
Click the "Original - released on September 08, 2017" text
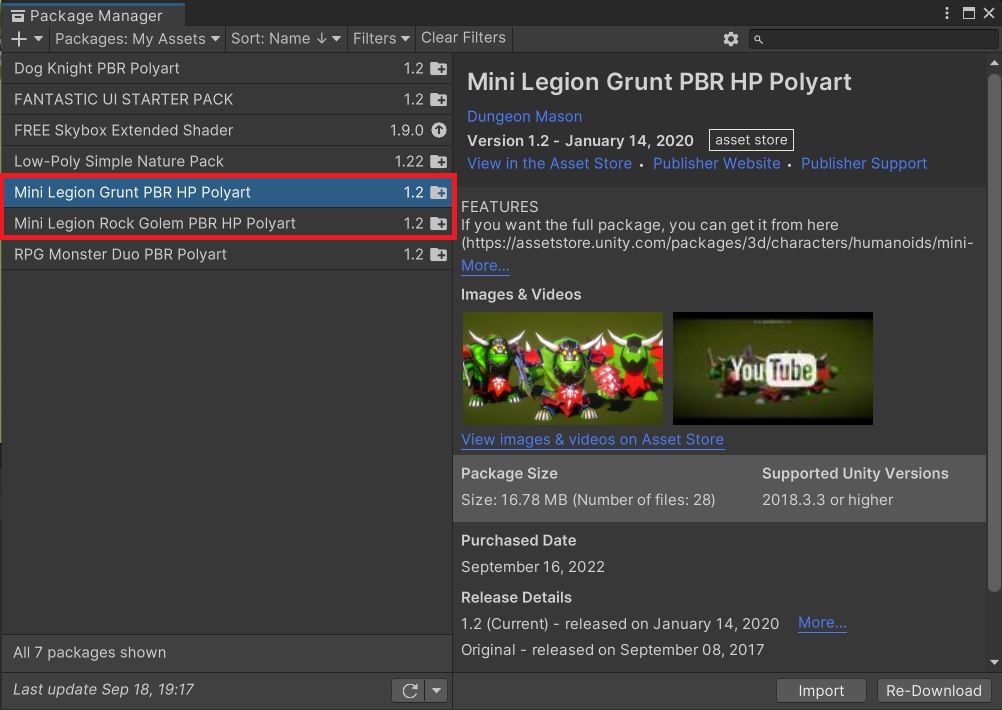(612, 650)
